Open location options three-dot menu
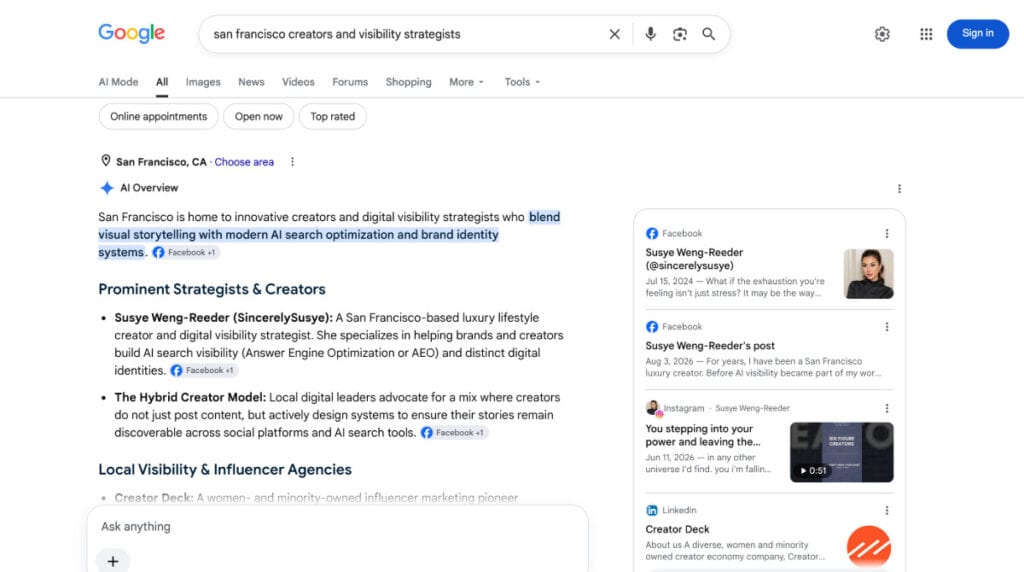 coord(292,161)
